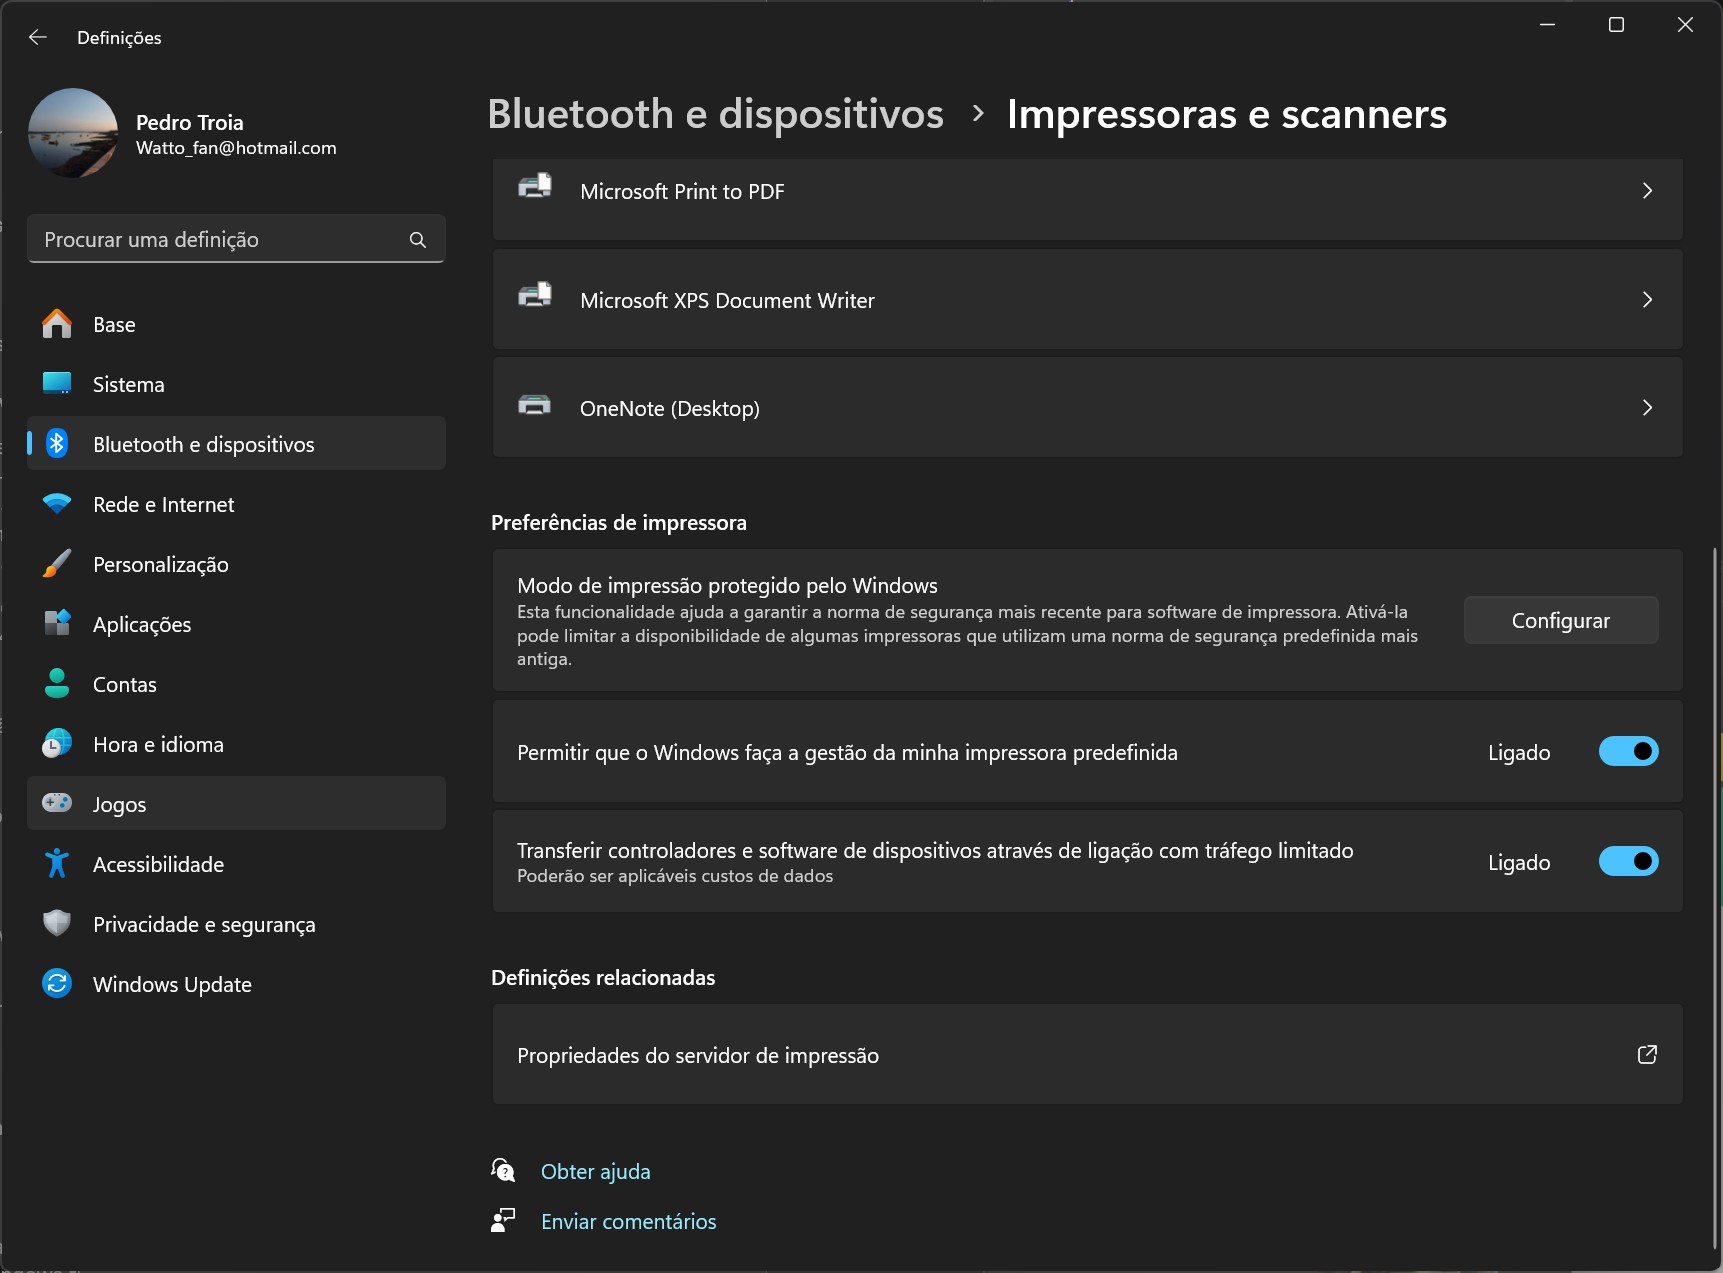Open Acessibilidade settings
Viewport: 1723px width, 1273px height.
click(236, 864)
